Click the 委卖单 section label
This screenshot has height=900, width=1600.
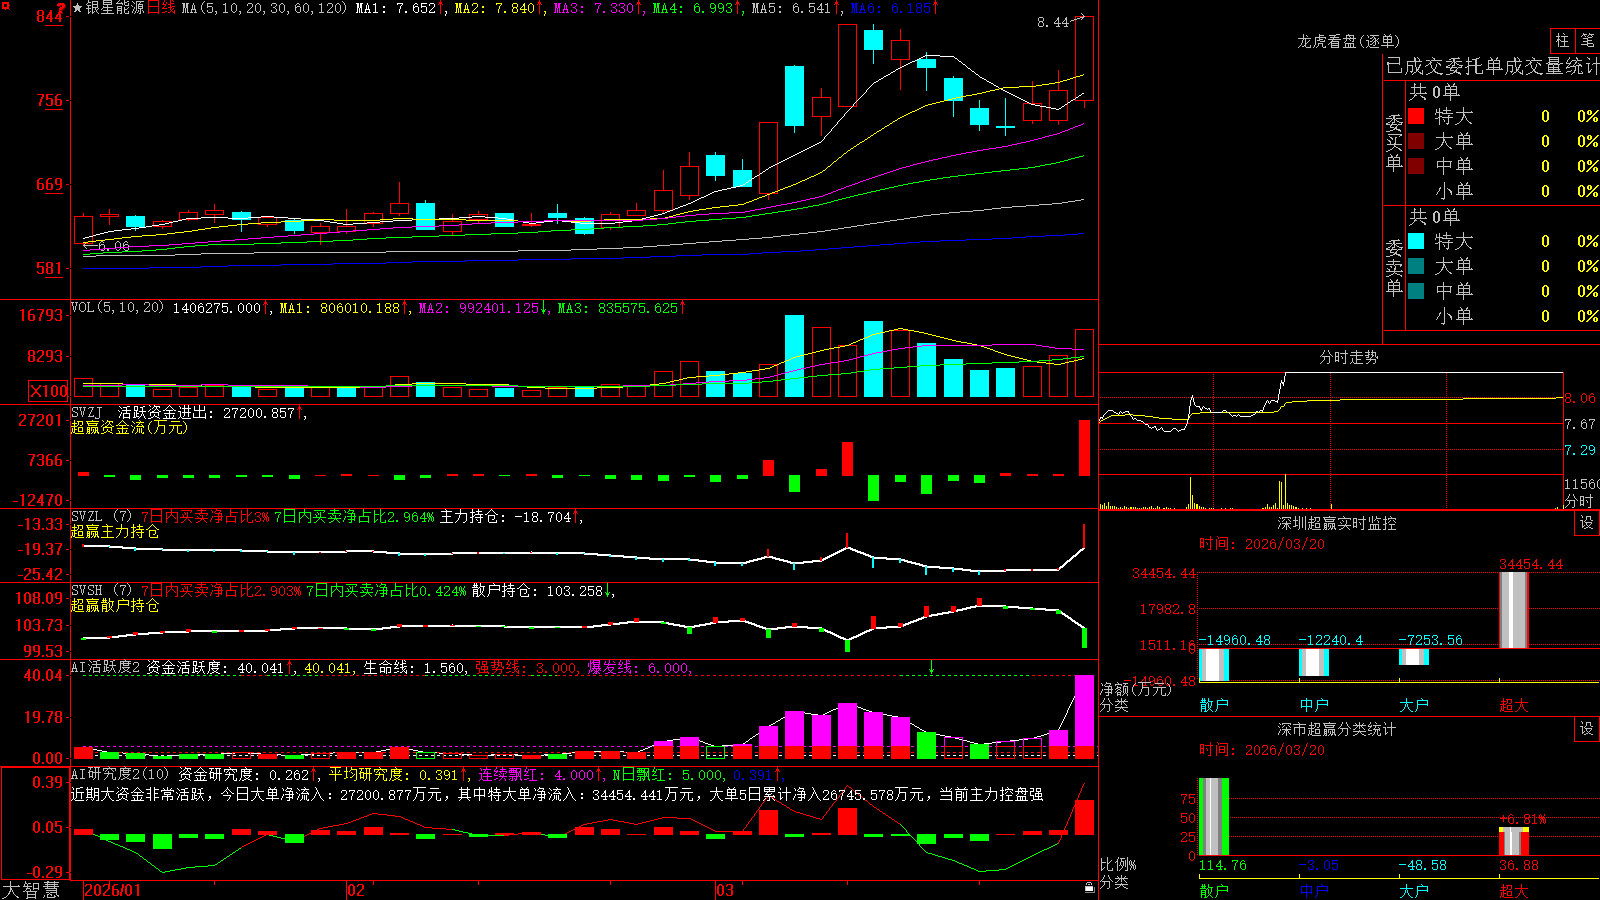pyautogui.click(x=1394, y=268)
